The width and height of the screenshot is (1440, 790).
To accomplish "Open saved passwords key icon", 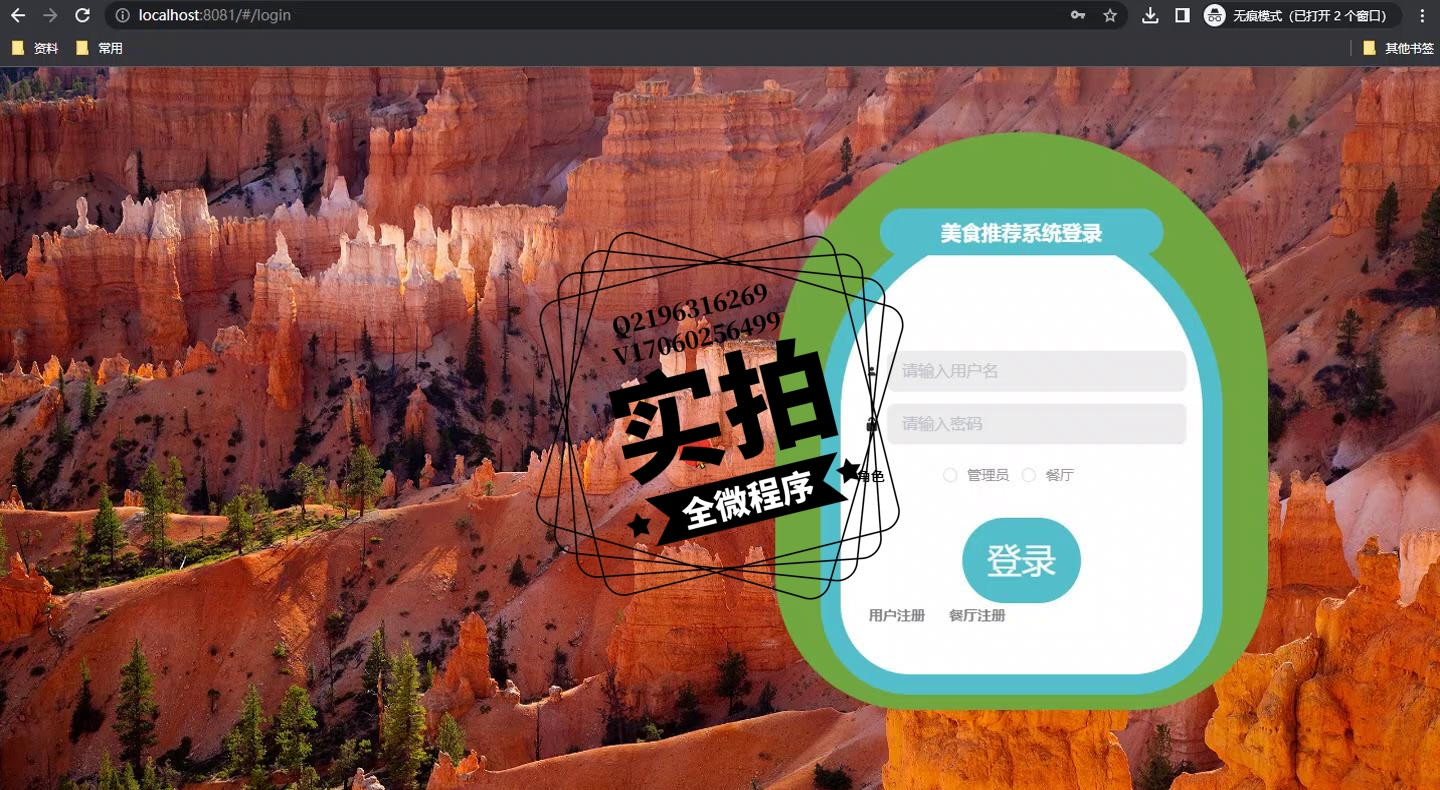I will click(1078, 16).
